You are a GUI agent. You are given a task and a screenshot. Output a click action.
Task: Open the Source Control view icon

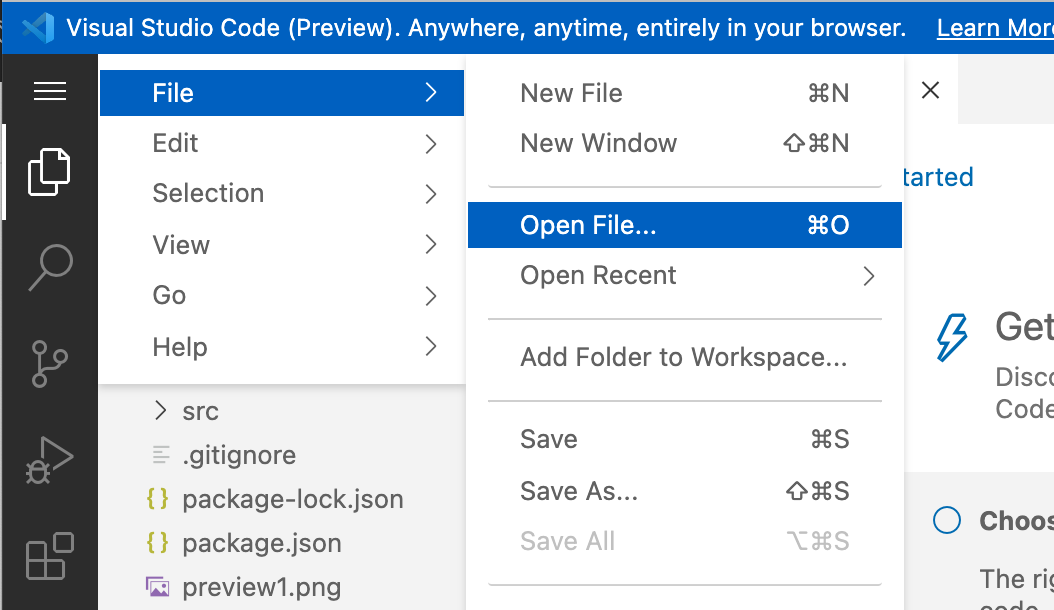pos(50,363)
